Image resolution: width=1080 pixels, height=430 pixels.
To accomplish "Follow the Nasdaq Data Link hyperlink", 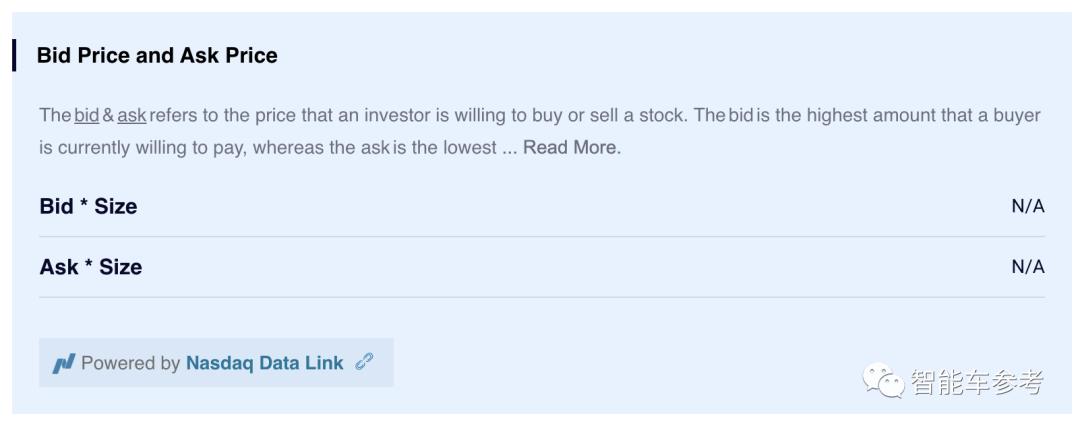I will tap(264, 363).
